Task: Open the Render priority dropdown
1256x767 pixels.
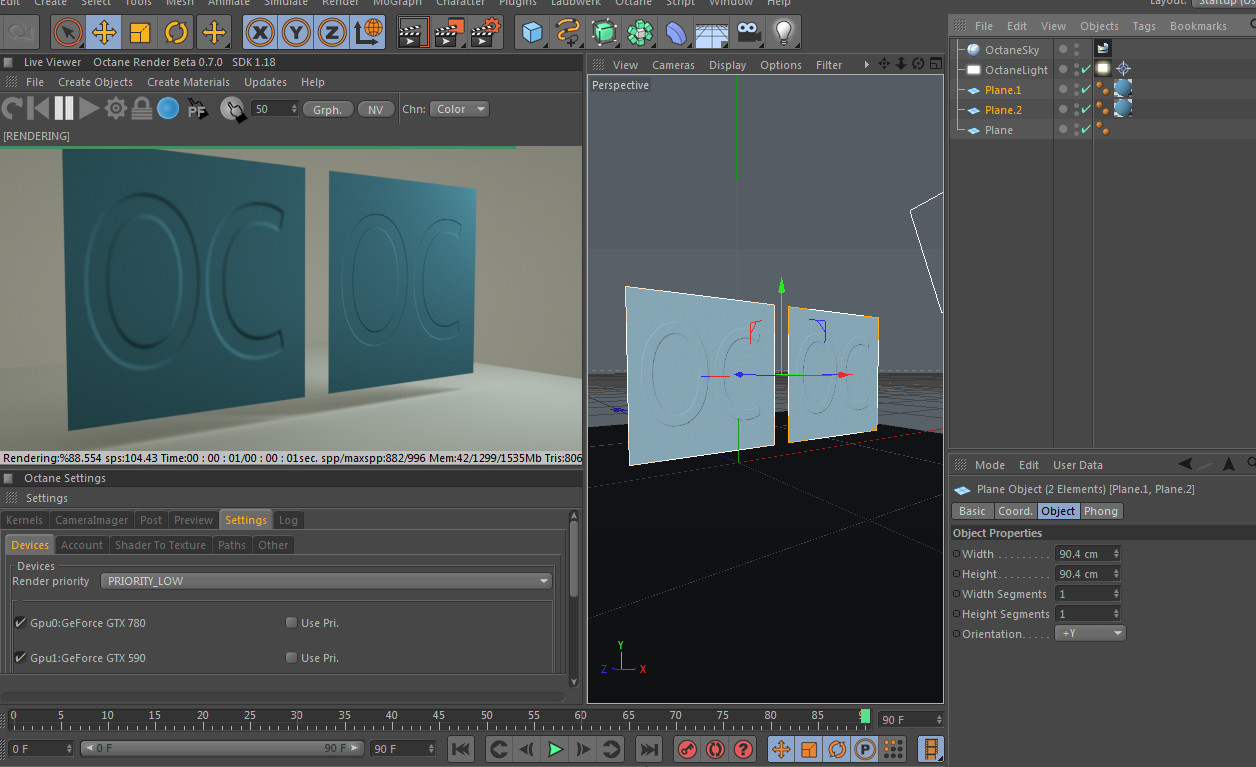Action: [x=327, y=581]
